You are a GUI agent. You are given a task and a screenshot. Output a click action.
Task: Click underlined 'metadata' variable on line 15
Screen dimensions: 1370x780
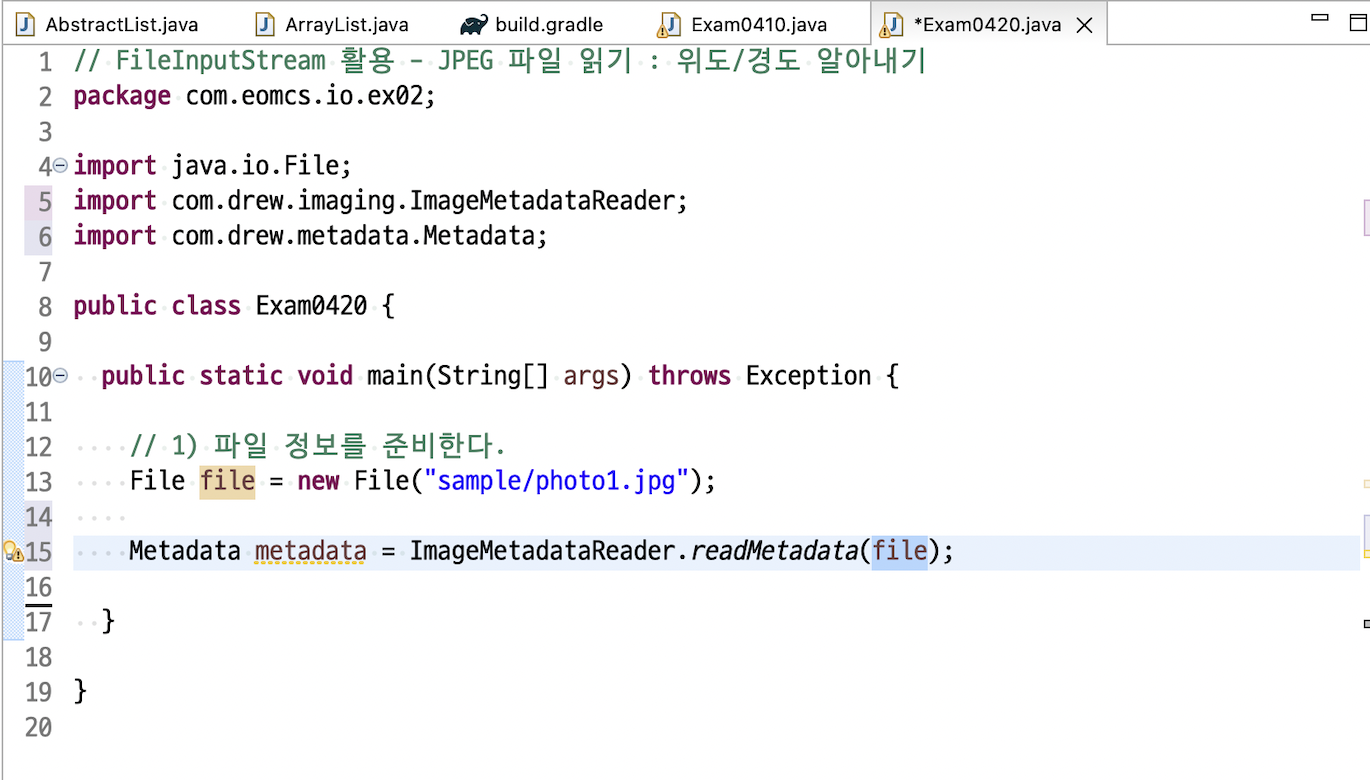(311, 551)
